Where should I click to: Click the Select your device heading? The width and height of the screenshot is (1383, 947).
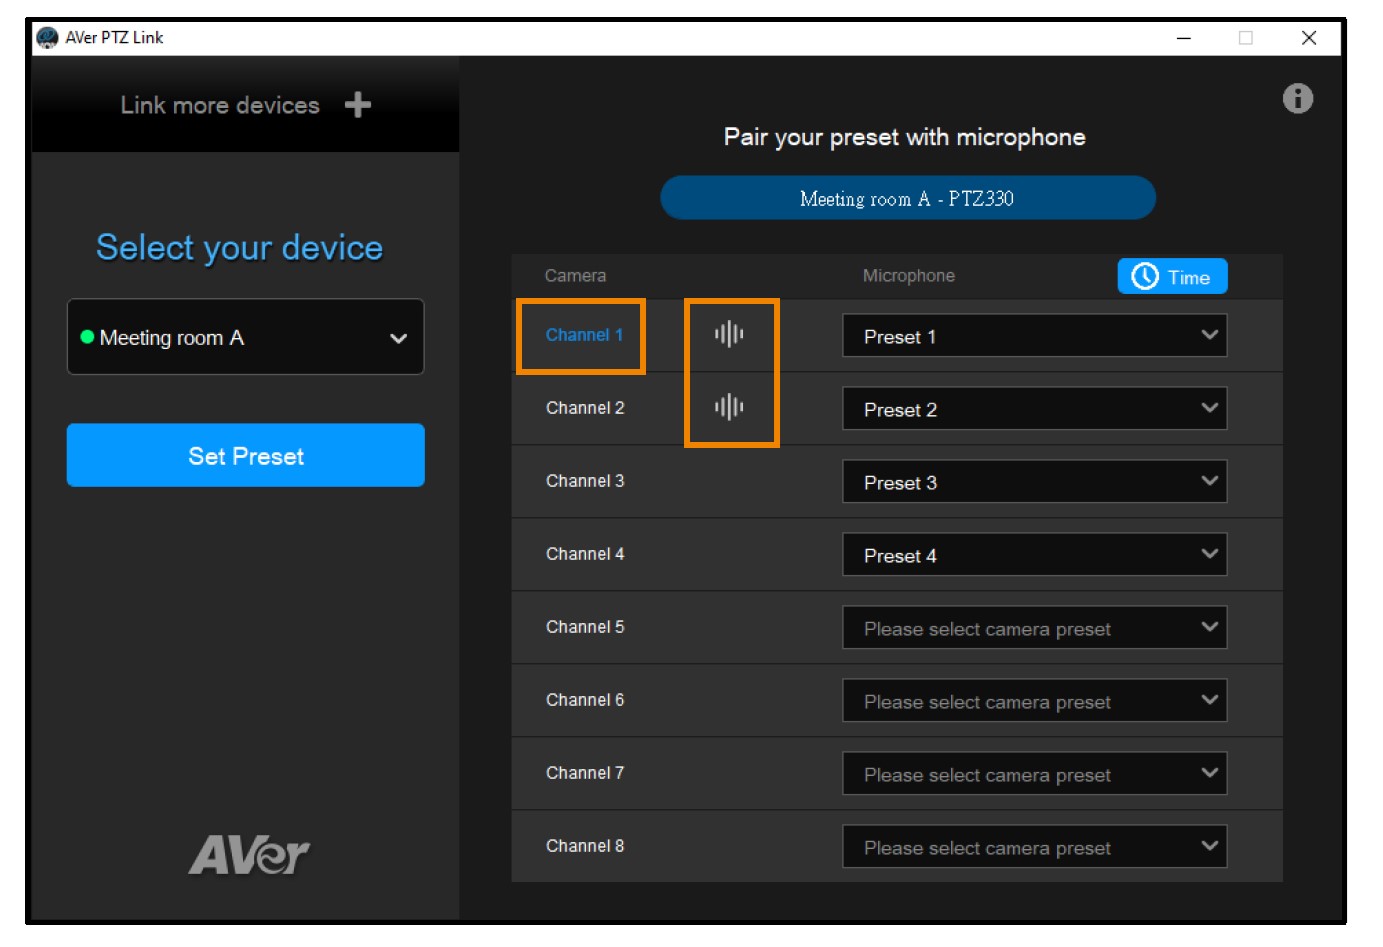tap(239, 248)
